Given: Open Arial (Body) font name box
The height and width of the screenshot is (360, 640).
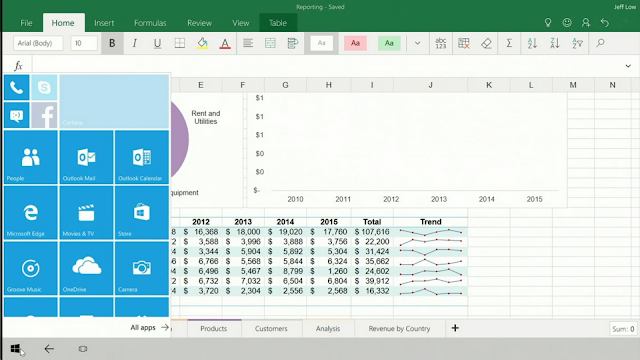Looking at the screenshot, I should [x=38, y=43].
